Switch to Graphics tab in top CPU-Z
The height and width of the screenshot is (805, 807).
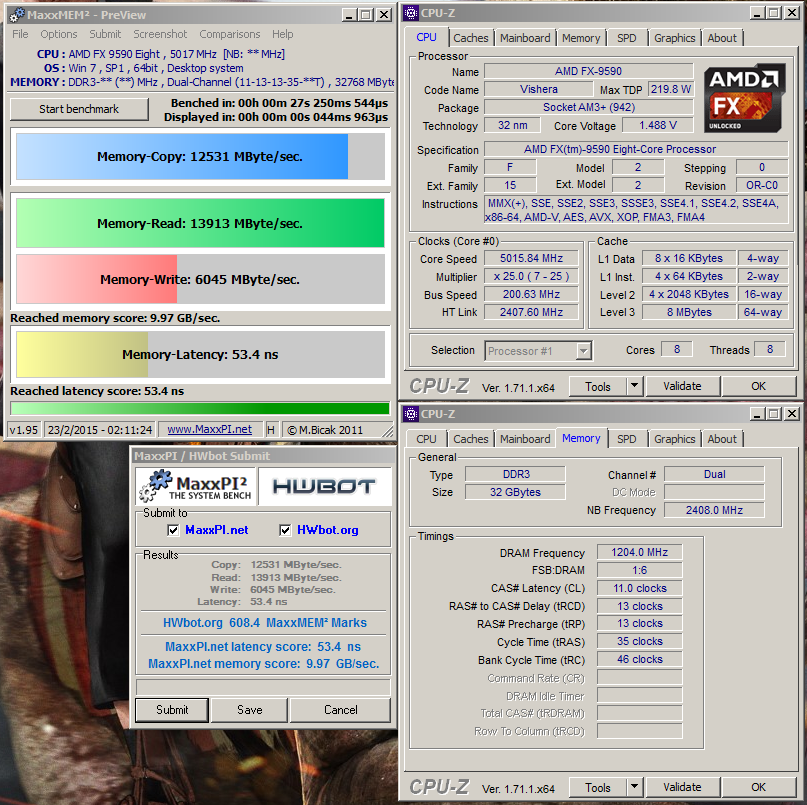674,38
